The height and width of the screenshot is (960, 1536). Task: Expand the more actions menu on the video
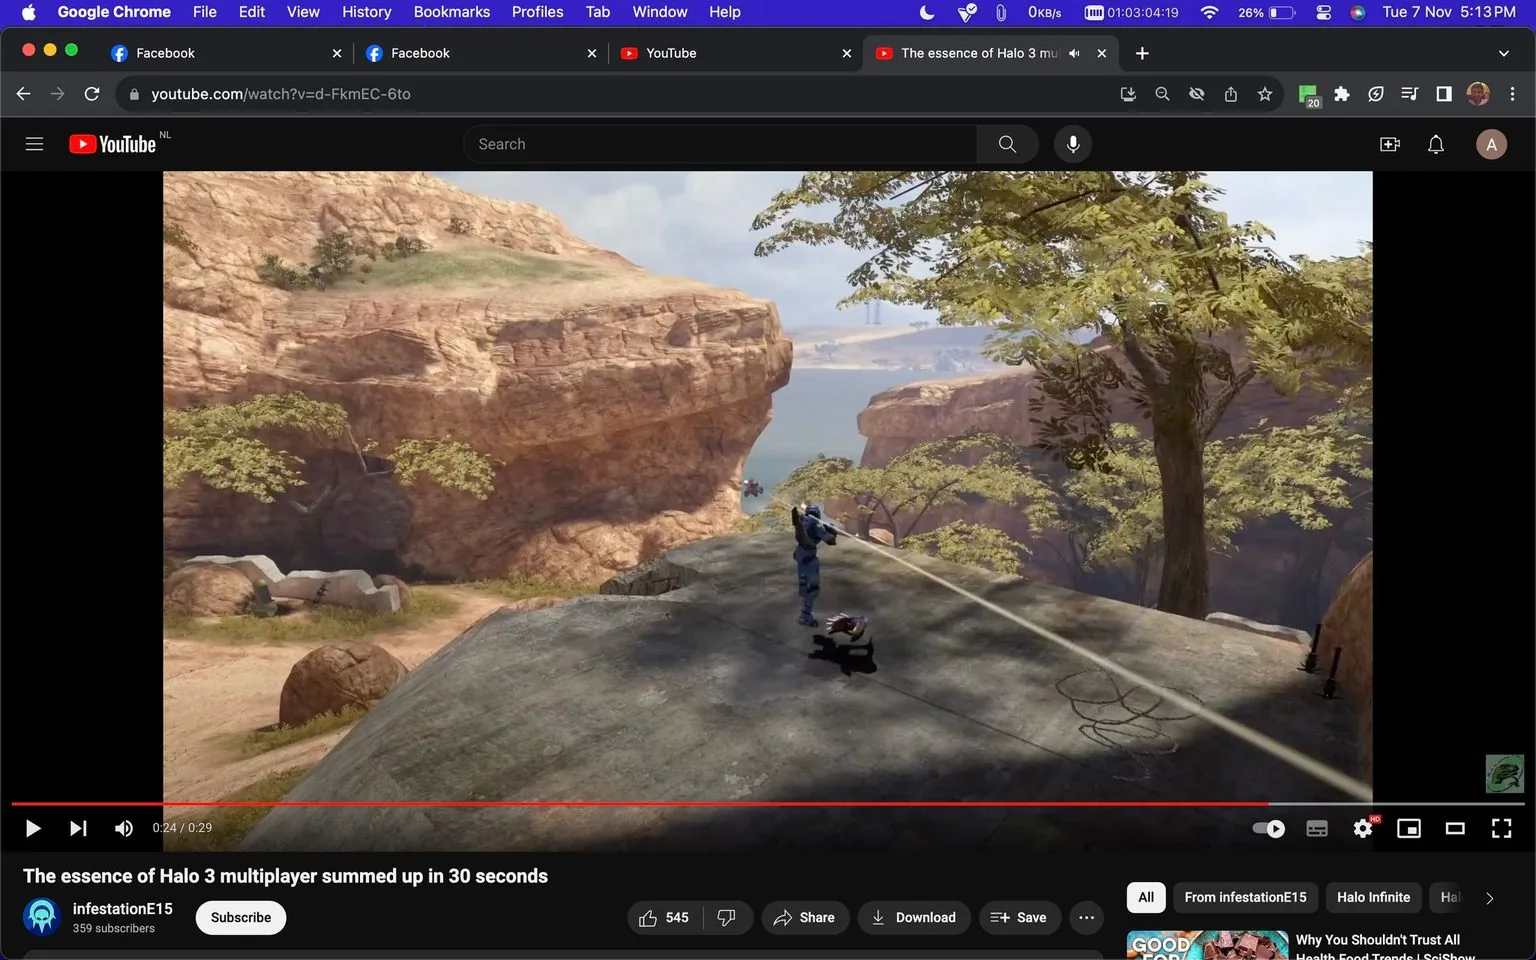pyautogui.click(x=1086, y=917)
